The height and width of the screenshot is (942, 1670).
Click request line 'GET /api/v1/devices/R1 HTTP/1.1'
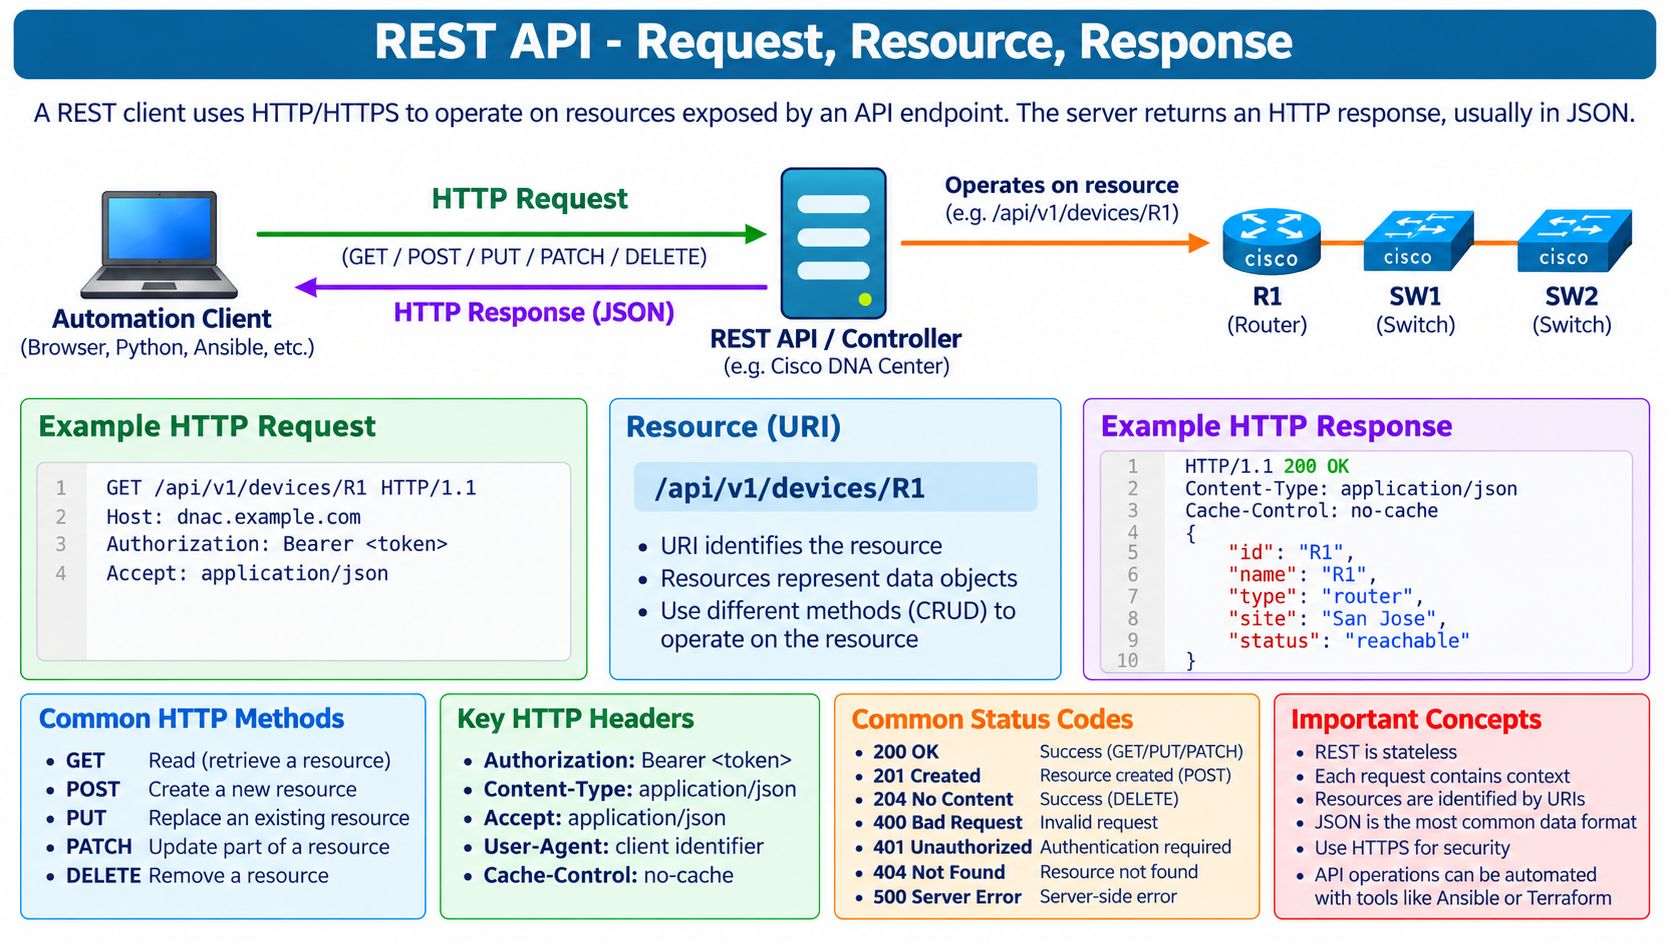(291, 488)
